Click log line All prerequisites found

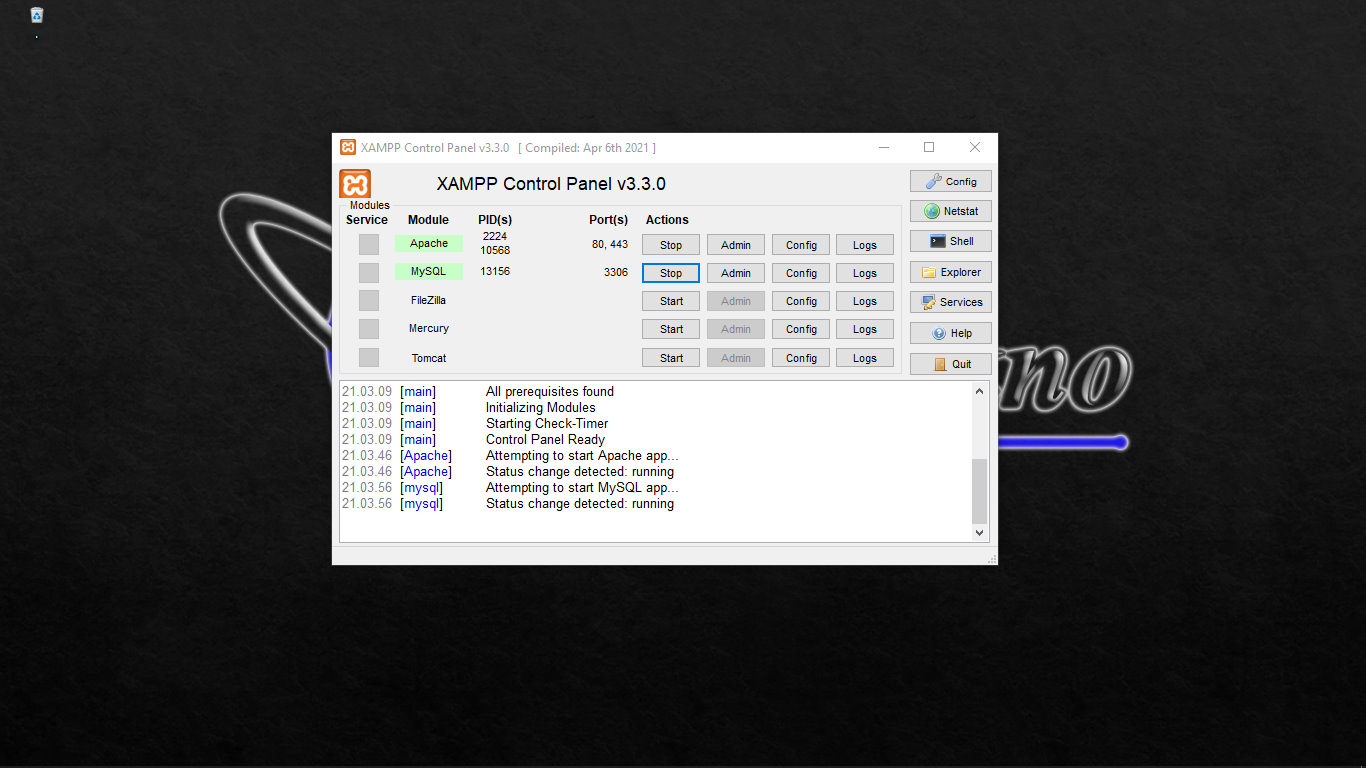pos(550,391)
